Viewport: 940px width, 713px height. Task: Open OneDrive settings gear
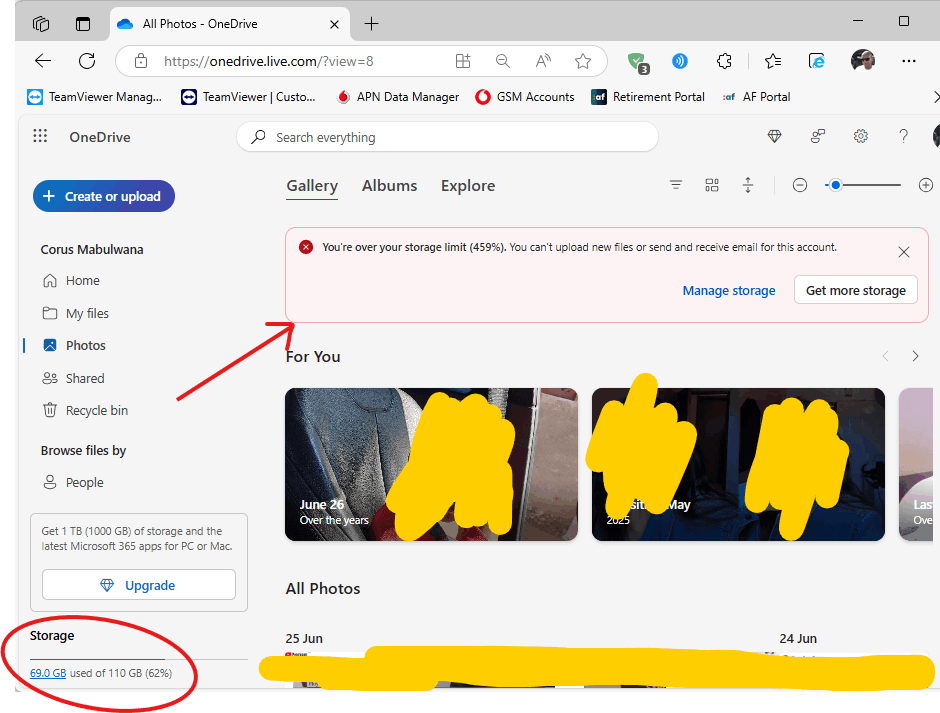(x=861, y=137)
